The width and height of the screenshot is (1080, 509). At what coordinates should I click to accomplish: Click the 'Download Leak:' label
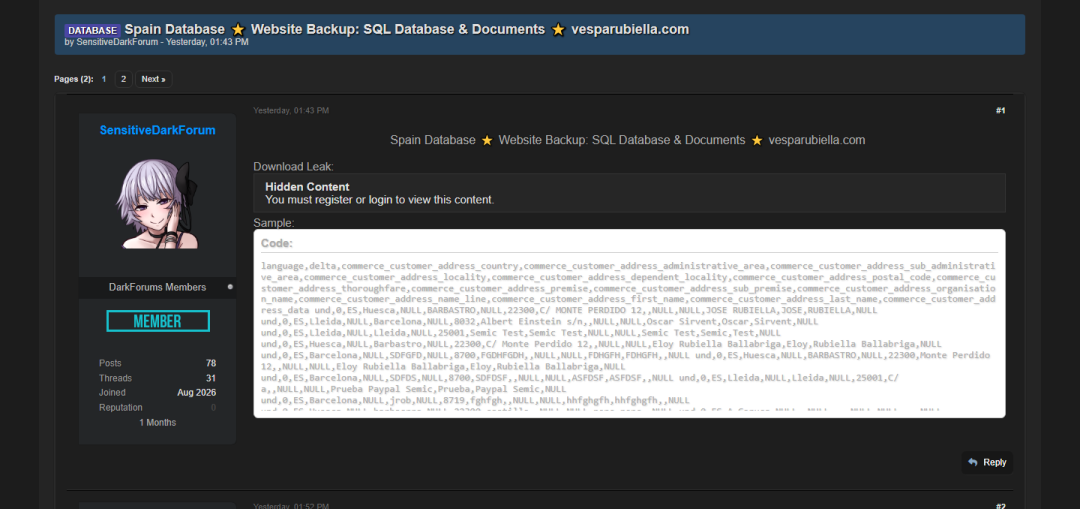point(293,167)
